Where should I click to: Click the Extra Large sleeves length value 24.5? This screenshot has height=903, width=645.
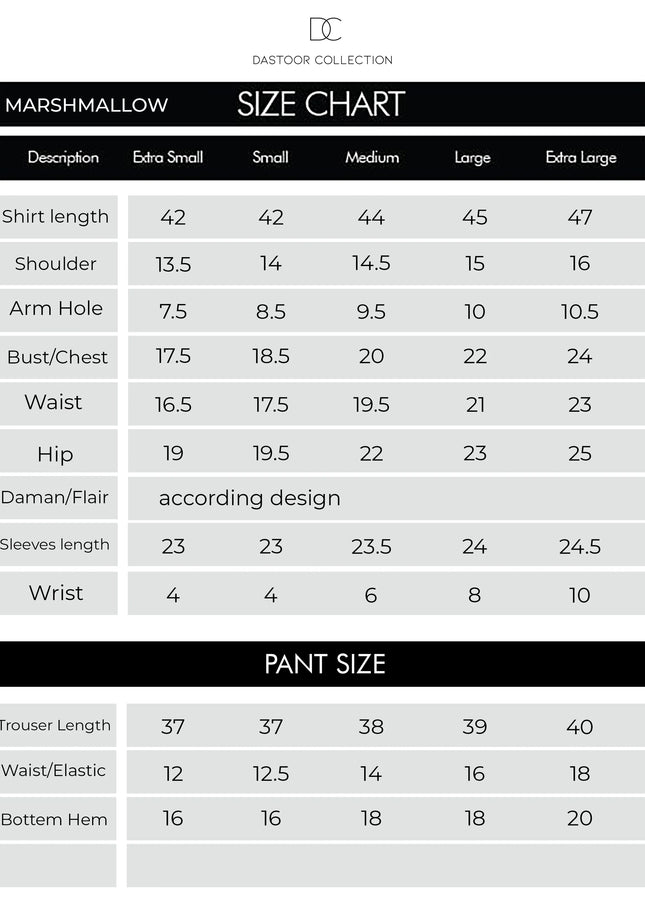tap(580, 546)
